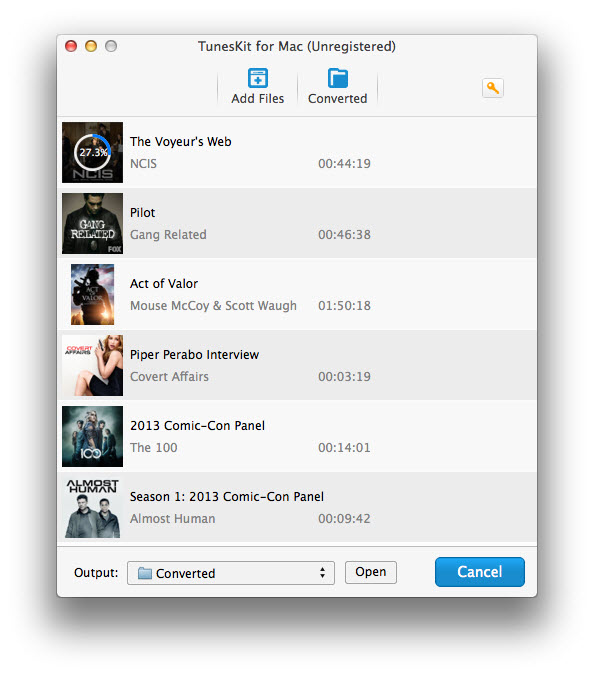Click the blue Cancel button
Viewport: 594px width, 676px height.
480,572
